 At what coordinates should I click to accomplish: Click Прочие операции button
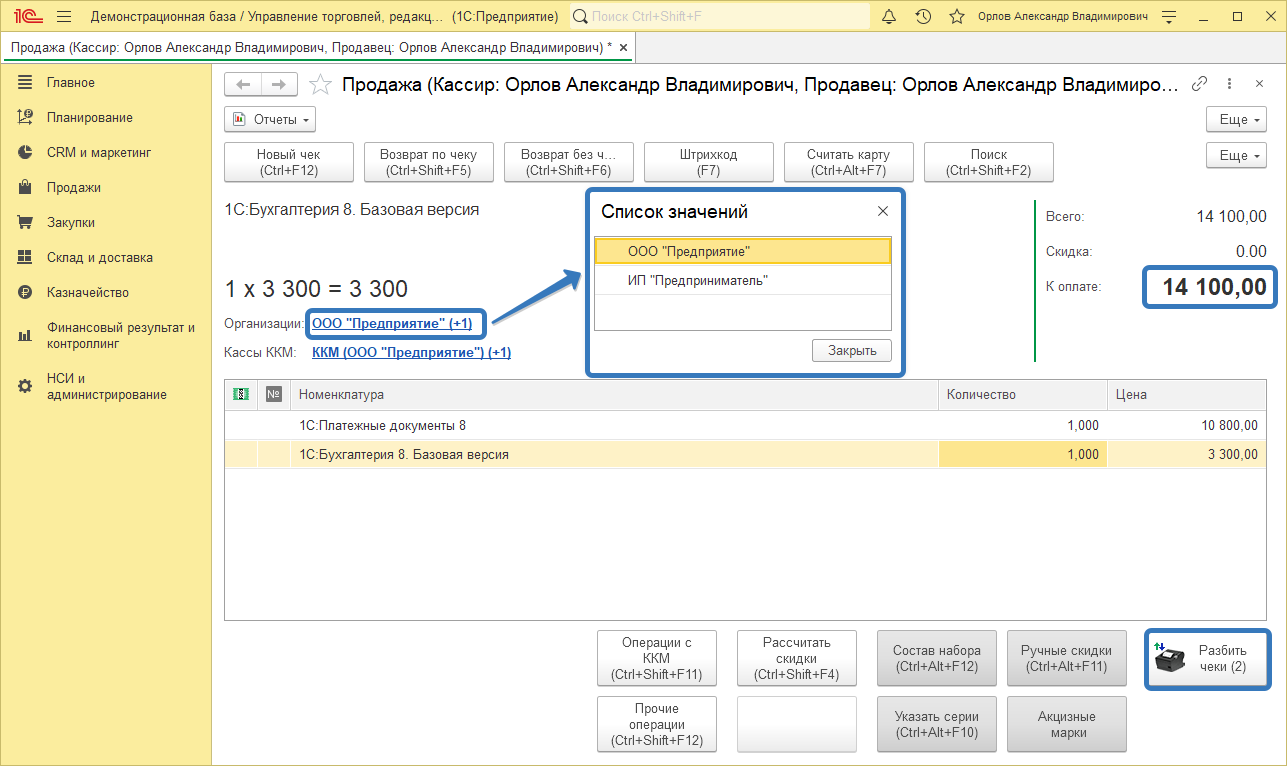click(657, 724)
